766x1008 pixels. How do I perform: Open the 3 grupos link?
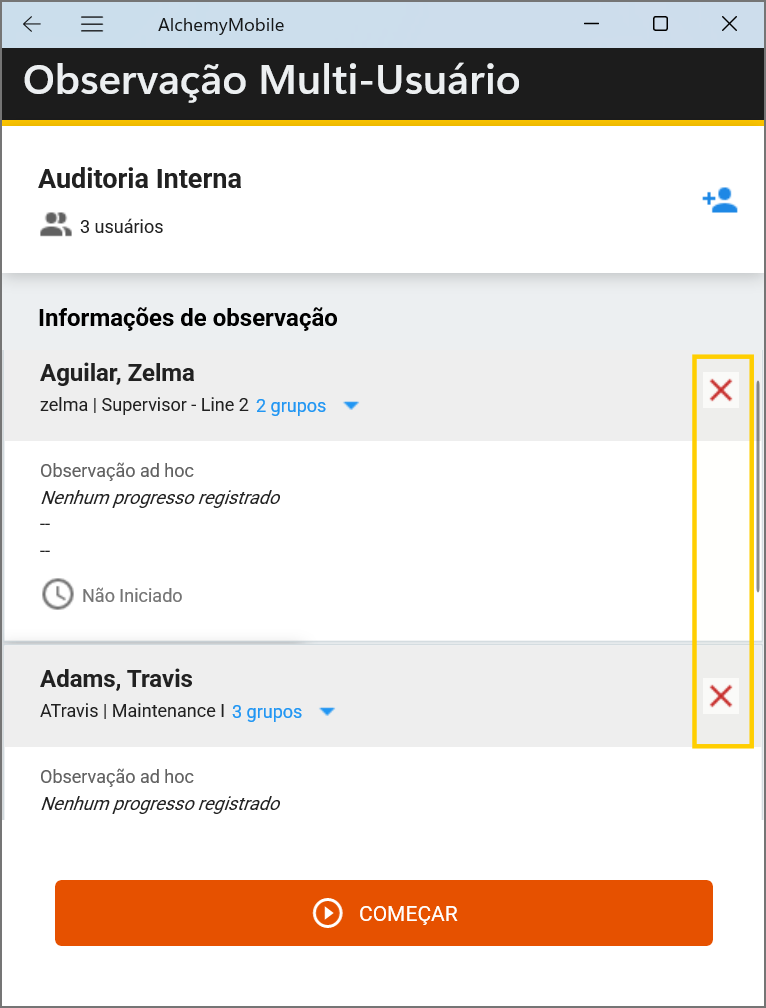pyautogui.click(x=267, y=712)
